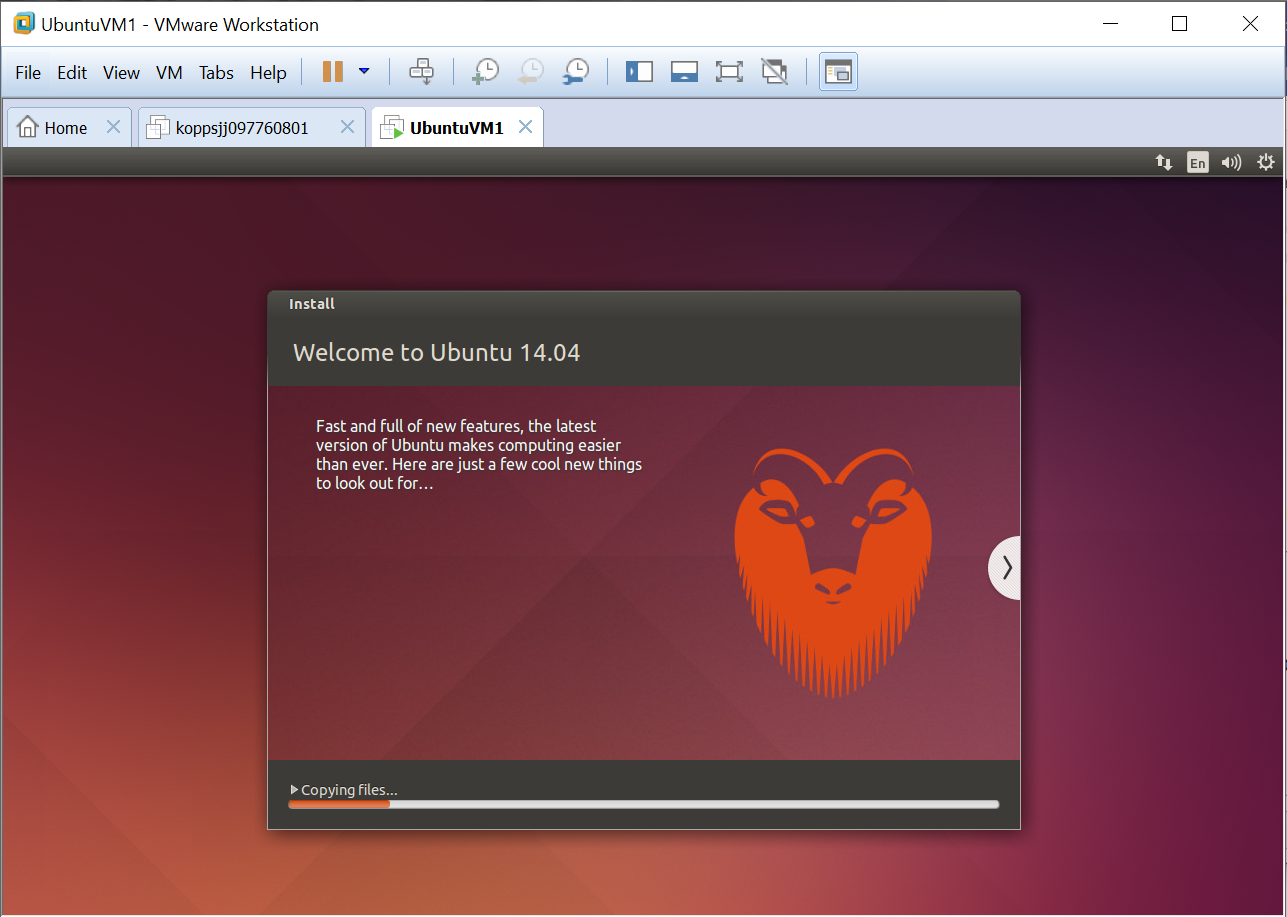This screenshot has width=1287, height=917.
Task: Click the installation progress bar
Action: tap(643, 803)
